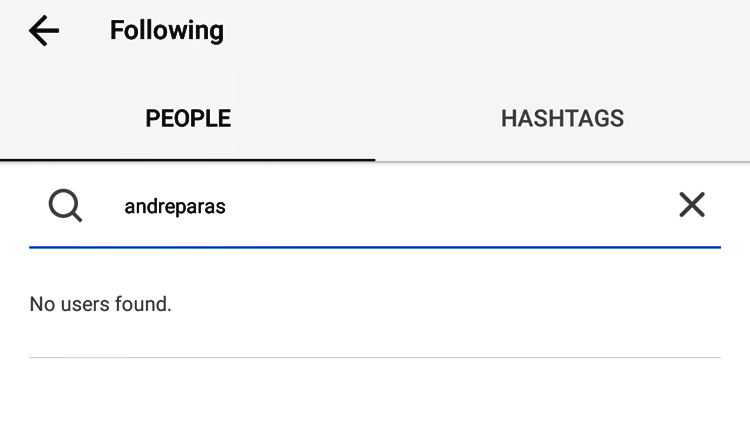
Task: Select the PEOPLE tab
Action: pyautogui.click(x=188, y=119)
